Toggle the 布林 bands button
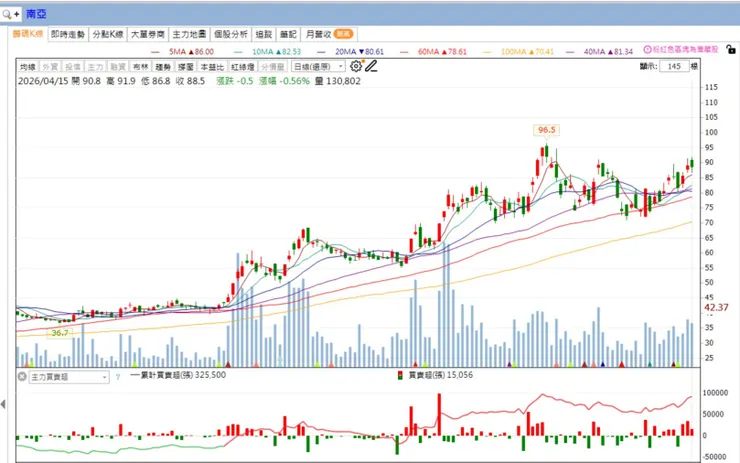 pyautogui.click(x=140, y=67)
